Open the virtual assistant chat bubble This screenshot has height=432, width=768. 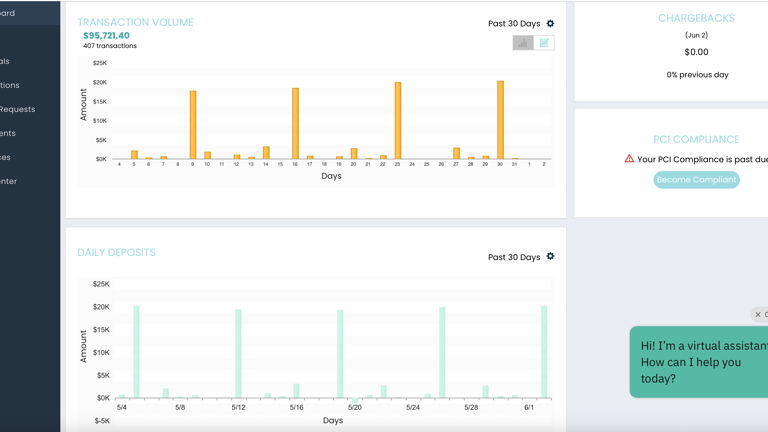pyautogui.click(x=700, y=362)
